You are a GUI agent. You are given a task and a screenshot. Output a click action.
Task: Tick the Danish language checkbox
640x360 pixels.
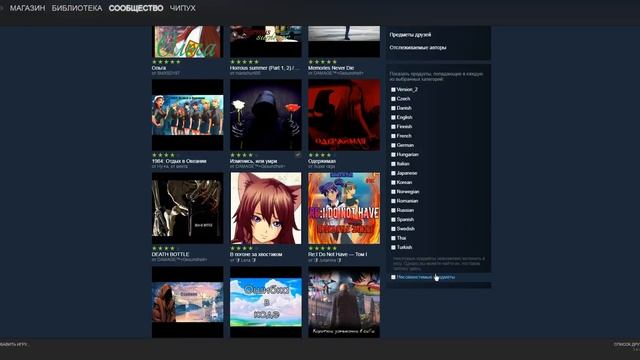point(393,108)
